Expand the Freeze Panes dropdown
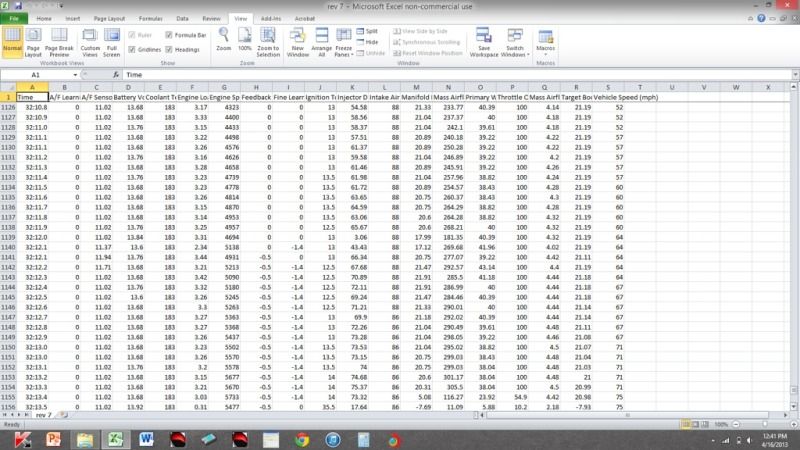The height and width of the screenshot is (450, 800). (x=345, y=50)
